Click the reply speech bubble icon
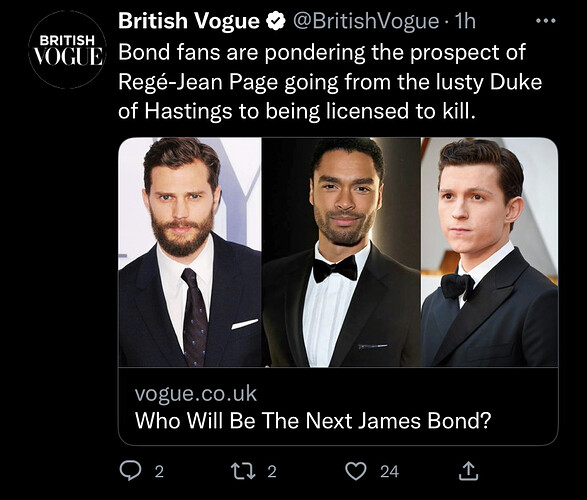 (130, 471)
